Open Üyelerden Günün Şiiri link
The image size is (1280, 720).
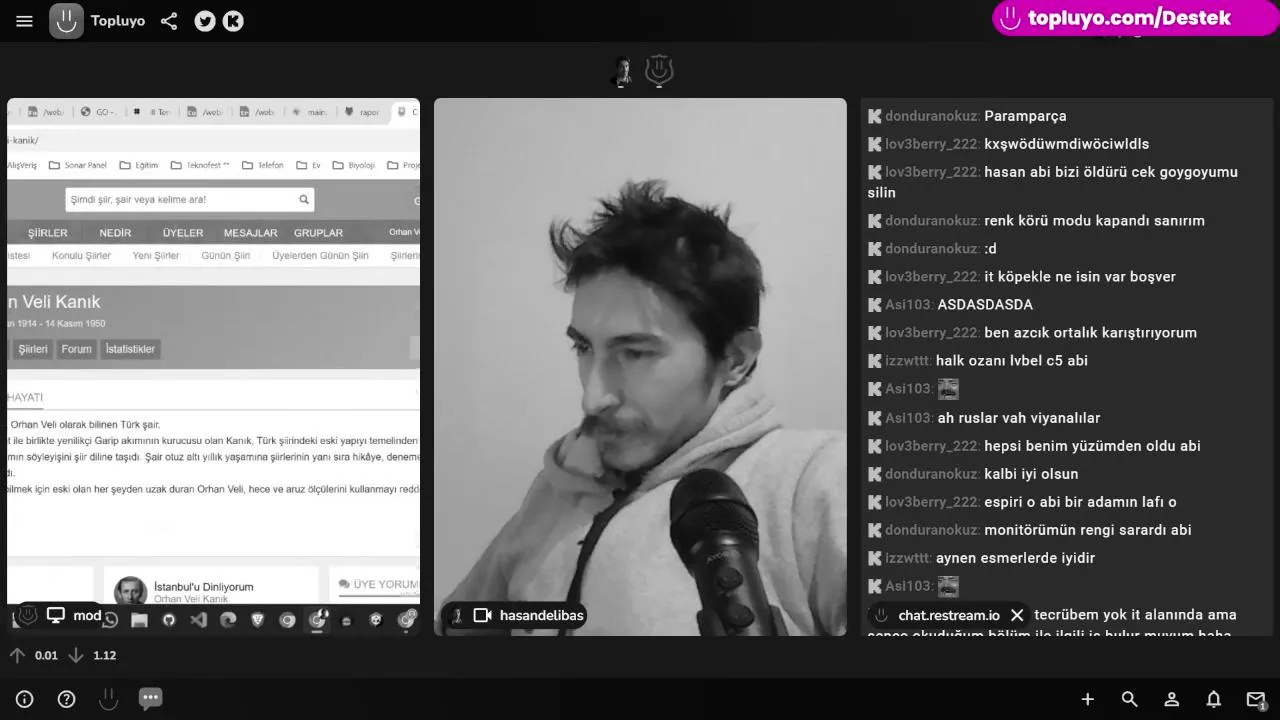[320, 256]
